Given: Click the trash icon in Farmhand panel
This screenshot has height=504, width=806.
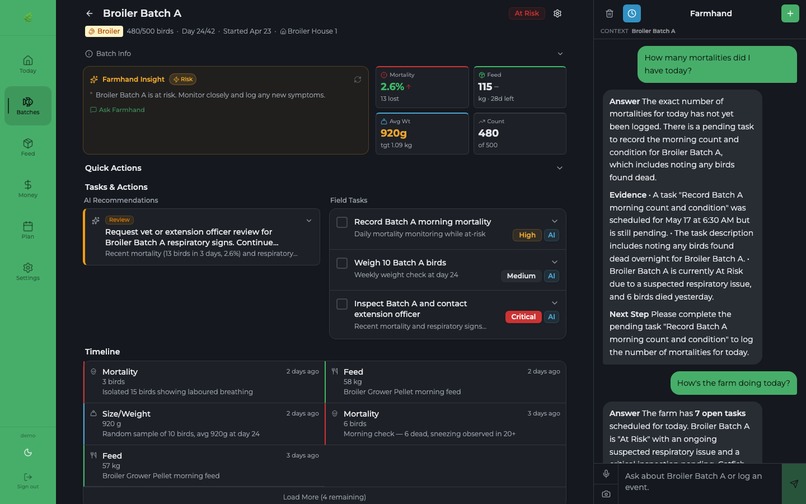Looking at the screenshot, I should (609, 13).
